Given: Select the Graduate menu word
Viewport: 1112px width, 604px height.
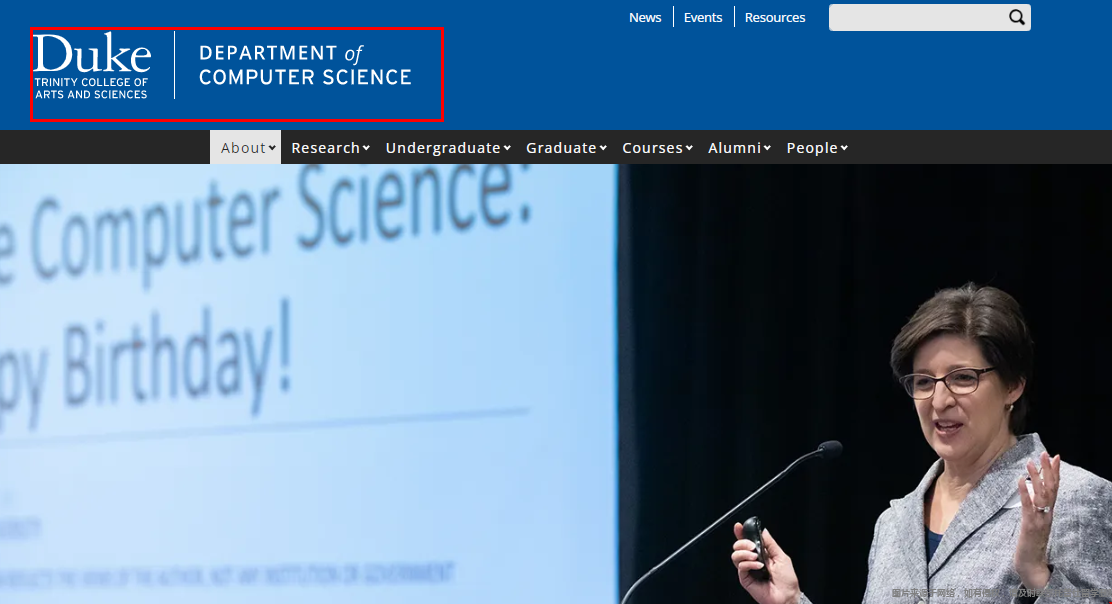Looking at the screenshot, I should (561, 147).
